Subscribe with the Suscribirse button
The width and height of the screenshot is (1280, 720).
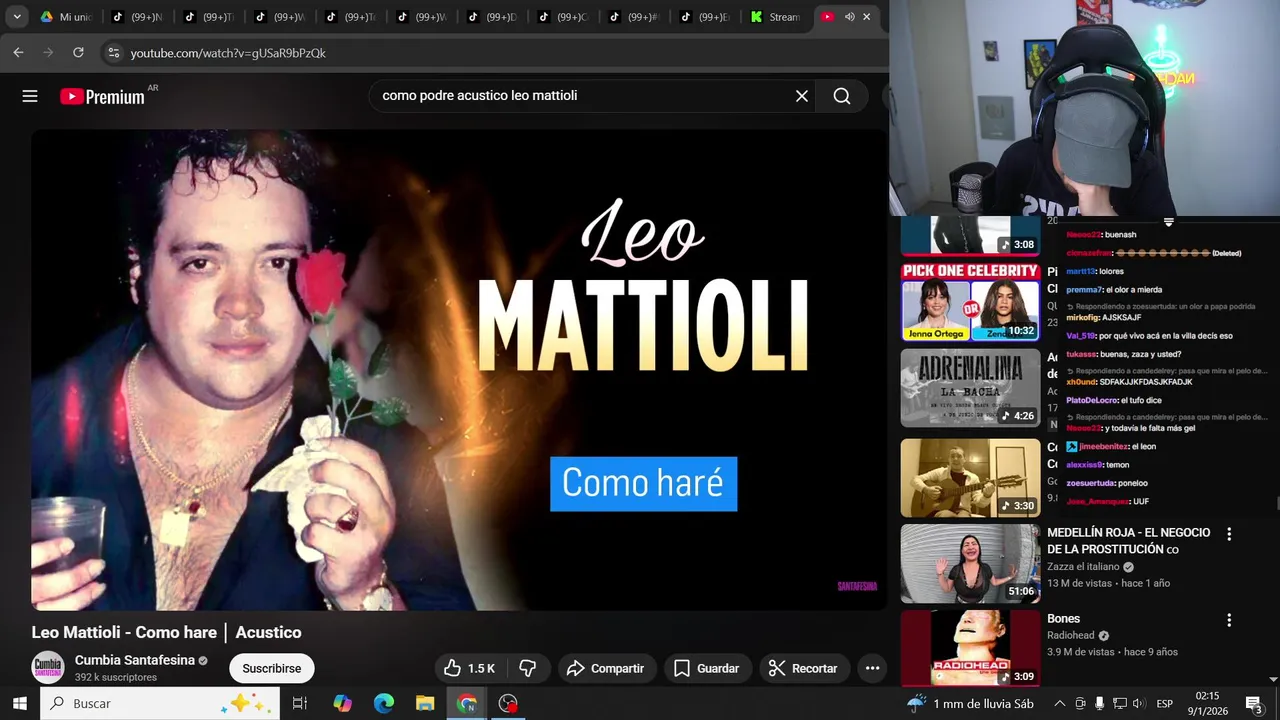click(272, 668)
